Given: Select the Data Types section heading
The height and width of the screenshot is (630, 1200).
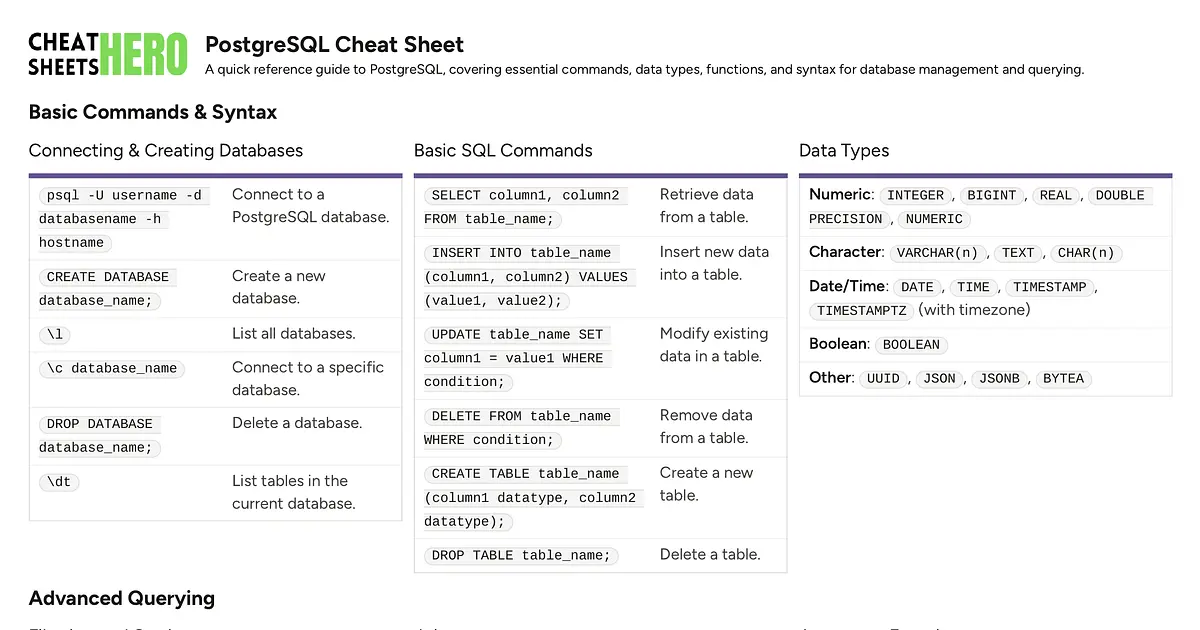Looking at the screenshot, I should 844,151.
